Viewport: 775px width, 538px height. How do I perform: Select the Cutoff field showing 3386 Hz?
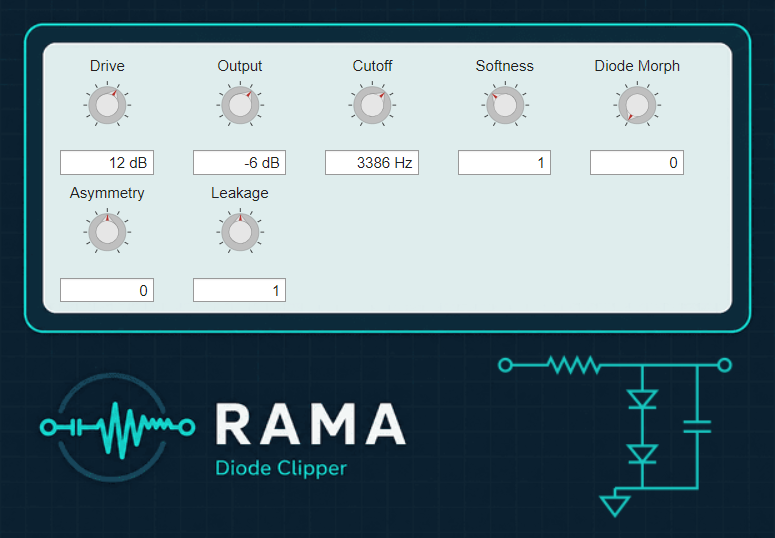[372, 163]
